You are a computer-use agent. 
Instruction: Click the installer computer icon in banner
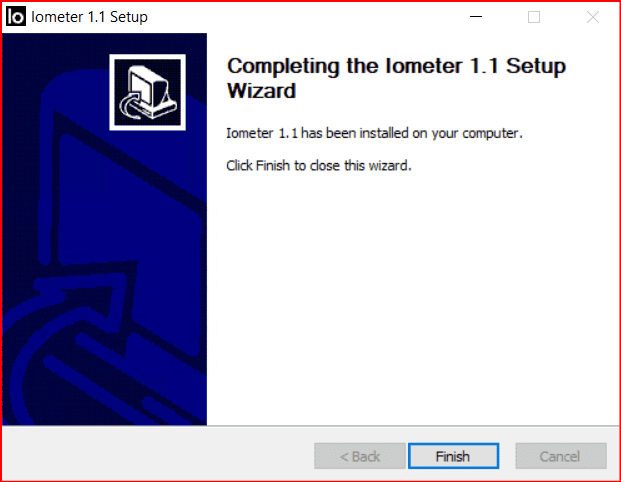(147, 92)
